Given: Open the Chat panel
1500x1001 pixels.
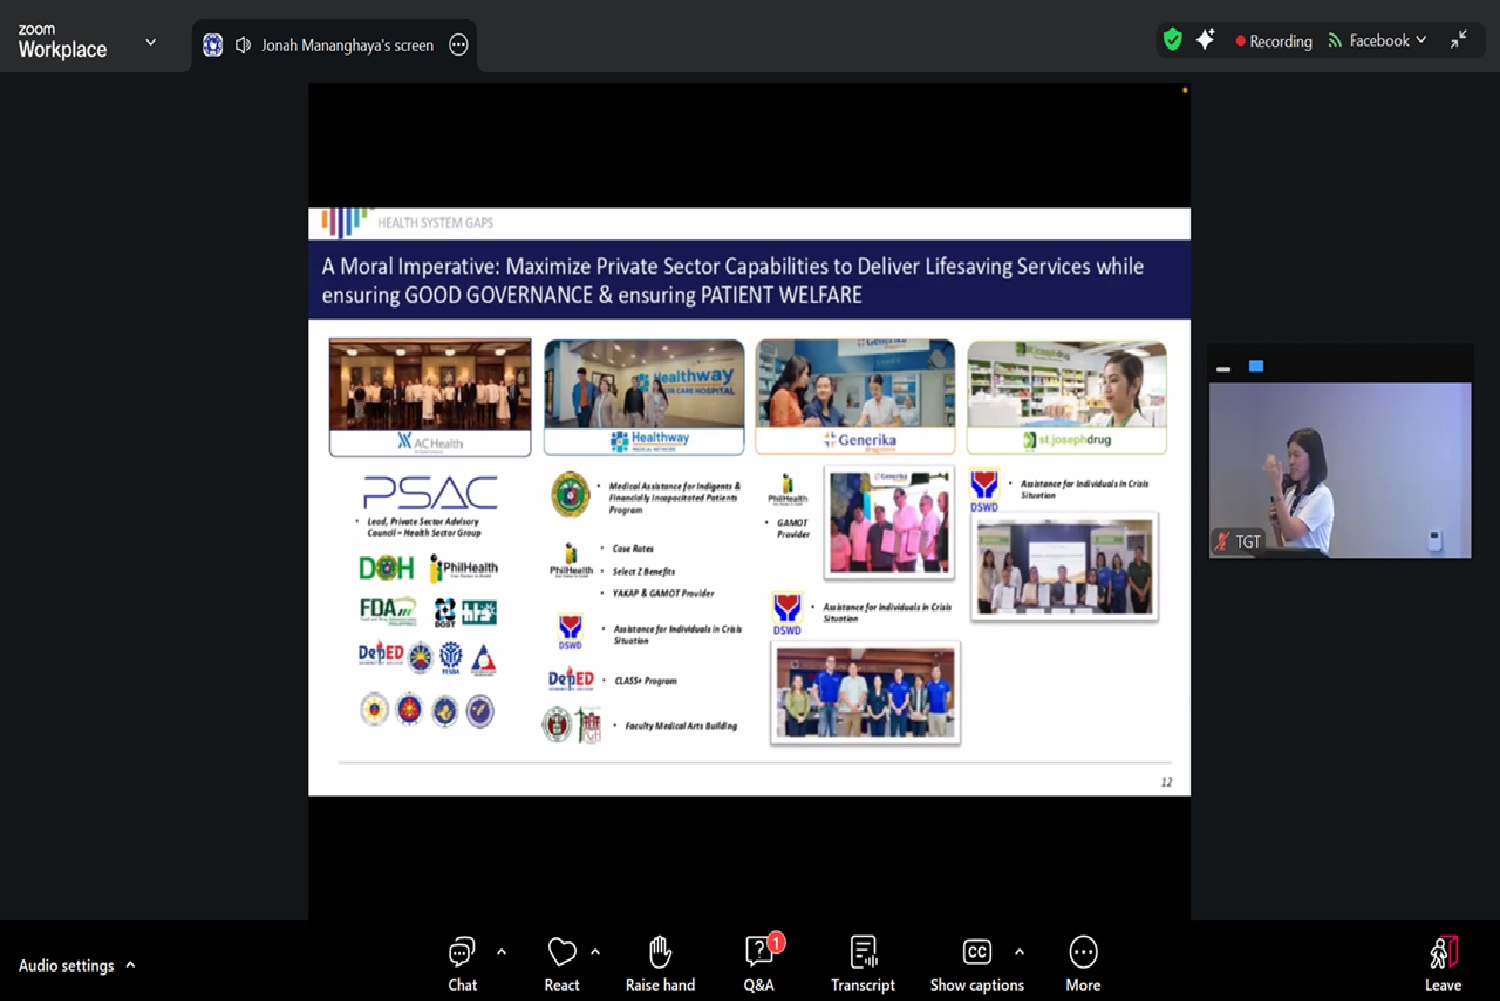Looking at the screenshot, I should (462, 963).
